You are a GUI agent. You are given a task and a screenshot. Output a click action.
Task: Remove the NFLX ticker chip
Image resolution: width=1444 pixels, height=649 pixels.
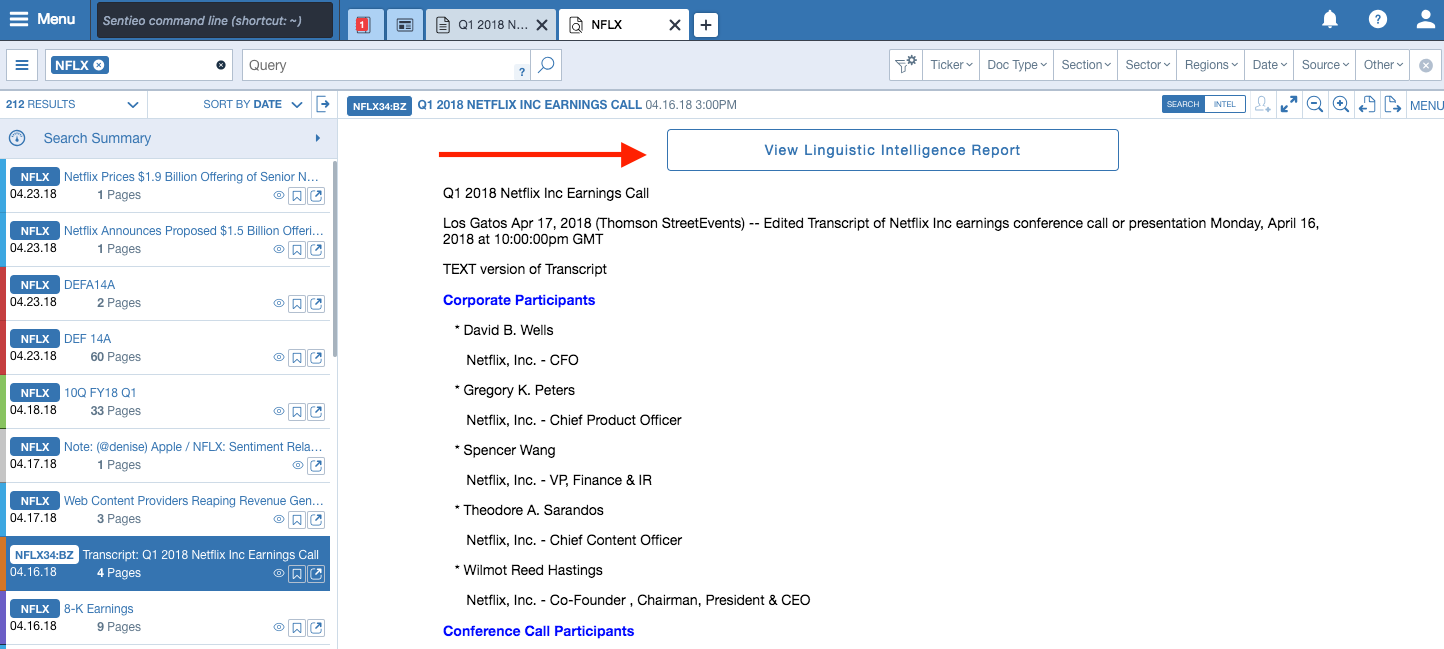[x=99, y=65]
